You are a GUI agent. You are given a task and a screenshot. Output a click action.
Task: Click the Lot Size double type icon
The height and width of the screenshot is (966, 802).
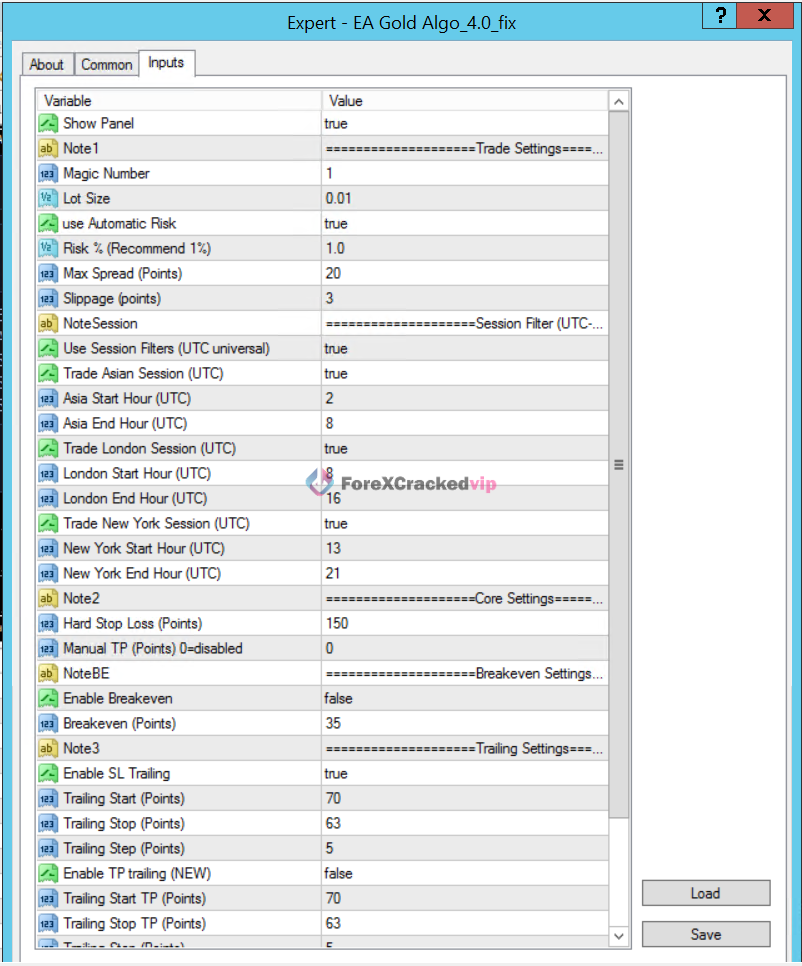click(48, 198)
